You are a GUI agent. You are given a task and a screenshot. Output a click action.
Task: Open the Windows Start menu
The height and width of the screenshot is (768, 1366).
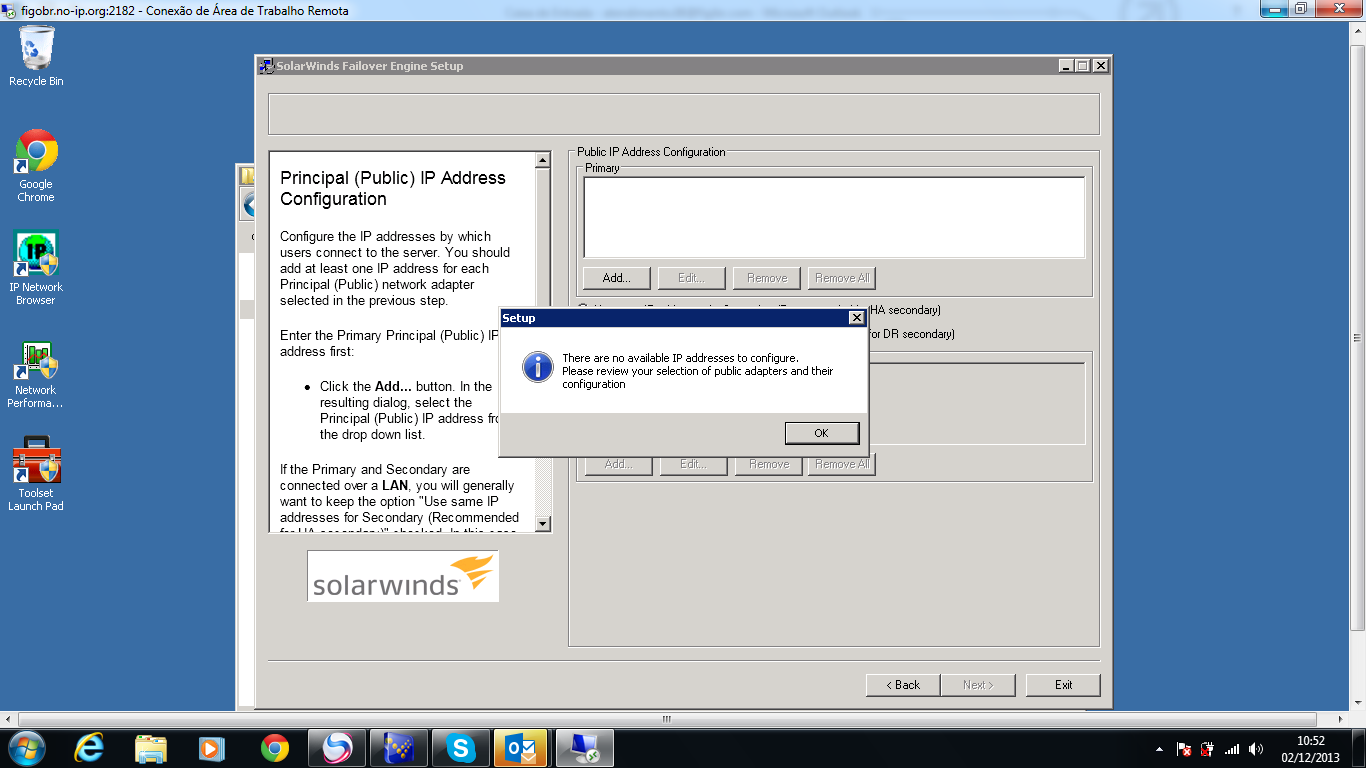26,748
